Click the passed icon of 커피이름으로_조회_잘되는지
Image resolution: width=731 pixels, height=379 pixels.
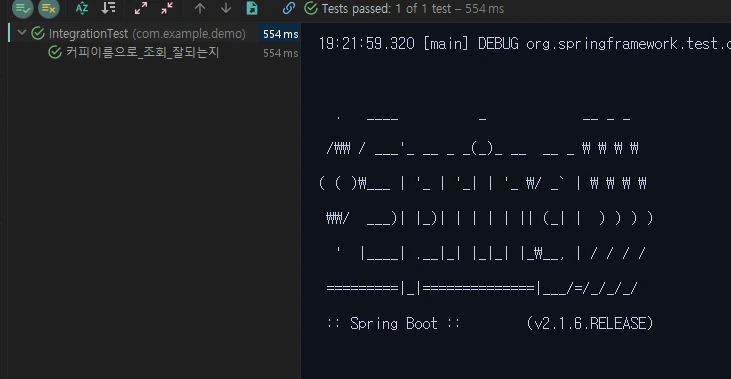pyautogui.click(x=55, y=52)
